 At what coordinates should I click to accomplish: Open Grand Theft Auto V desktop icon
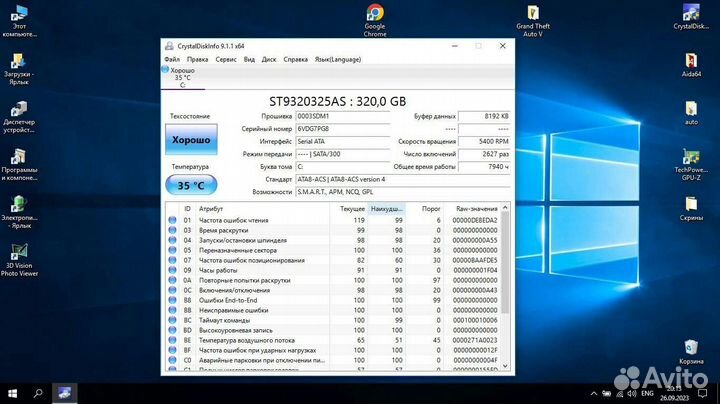coord(533,20)
